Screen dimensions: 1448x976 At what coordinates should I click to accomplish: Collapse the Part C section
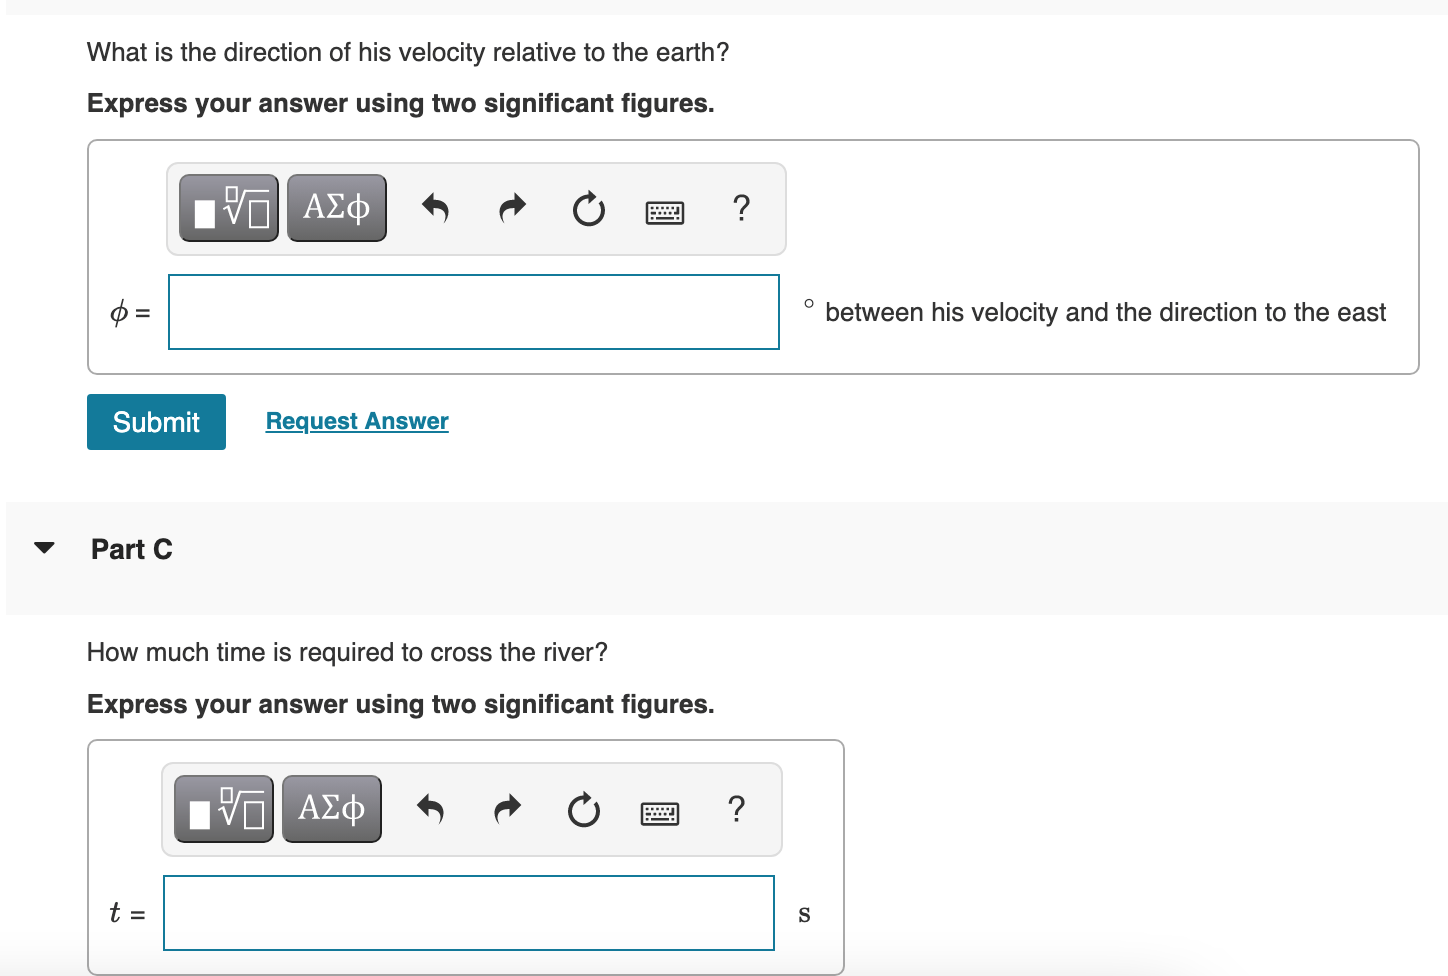pyautogui.click(x=44, y=548)
